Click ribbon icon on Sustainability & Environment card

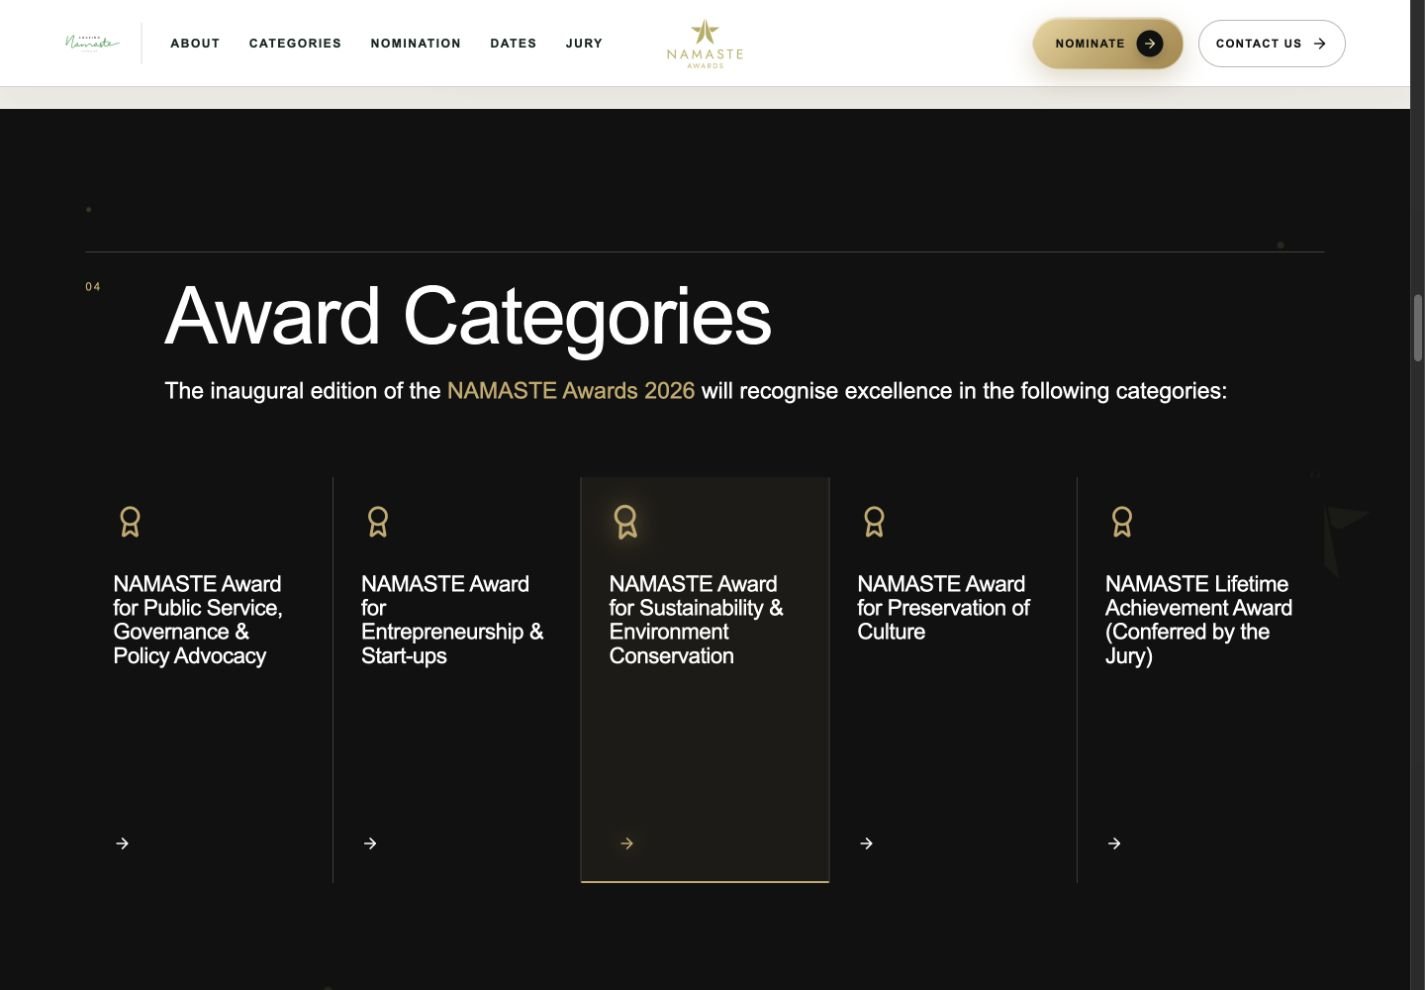point(626,522)
